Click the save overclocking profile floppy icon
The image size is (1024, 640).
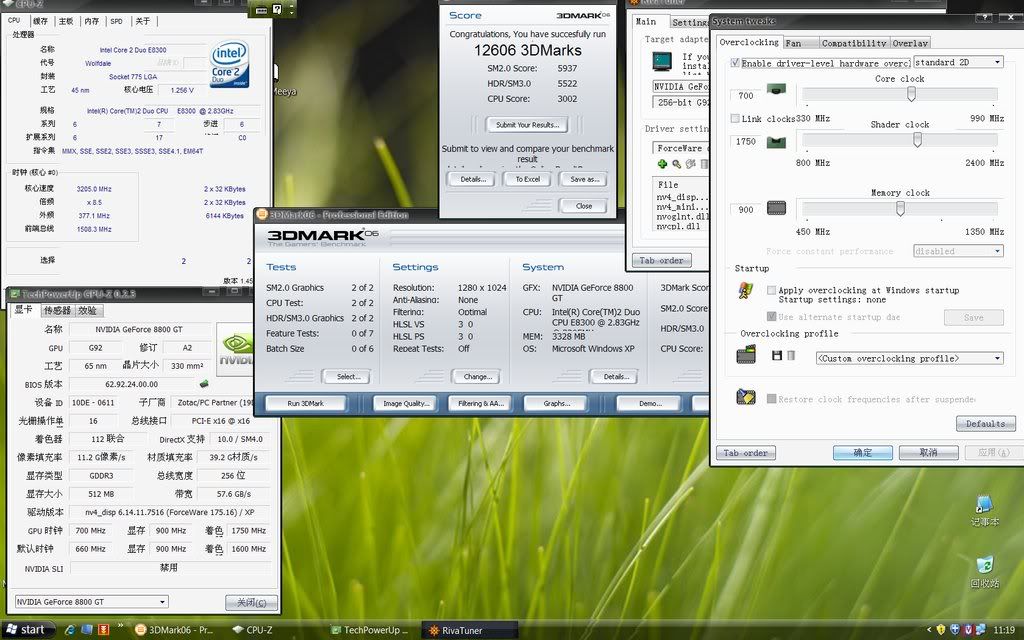[777, 355]
